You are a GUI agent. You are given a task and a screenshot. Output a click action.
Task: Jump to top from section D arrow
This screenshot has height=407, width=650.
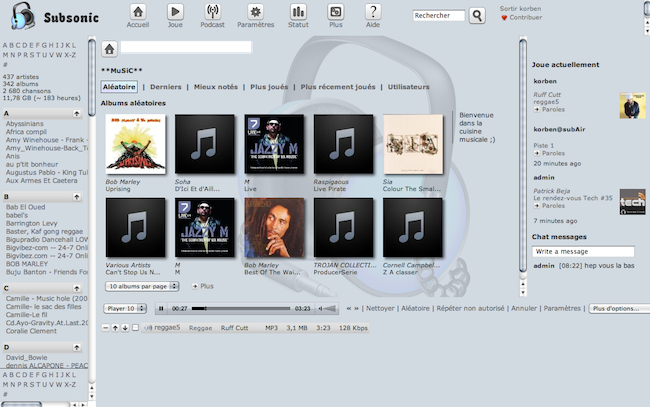coord(77,347)
